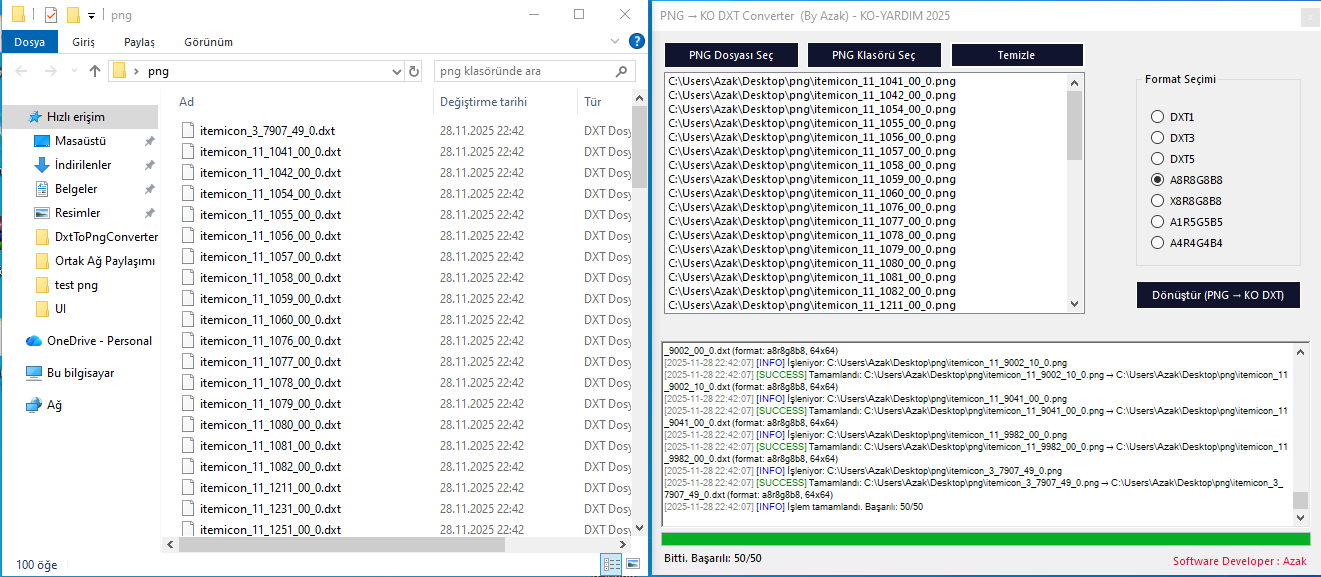Switch to the Görünüm ribbon tab

coord(208,42)
